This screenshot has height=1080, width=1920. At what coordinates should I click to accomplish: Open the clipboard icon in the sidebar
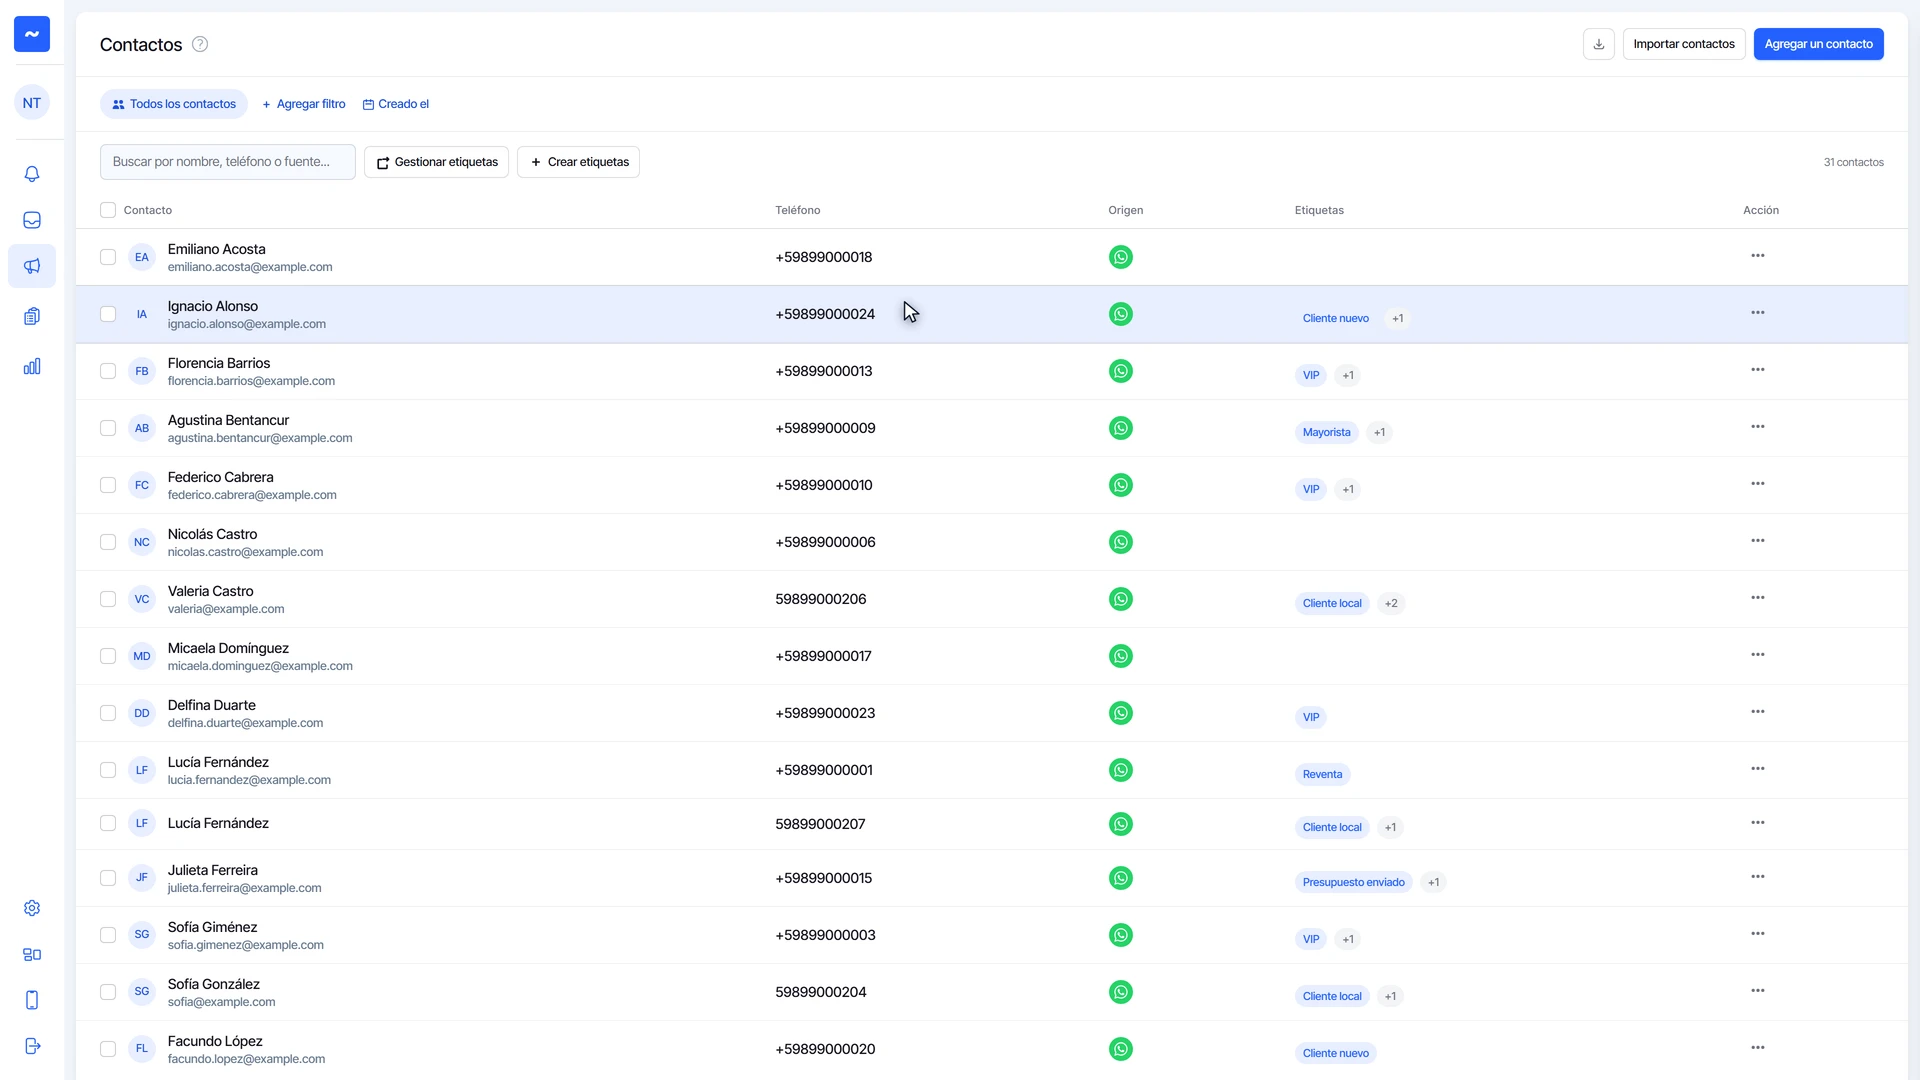coord(32,316)
